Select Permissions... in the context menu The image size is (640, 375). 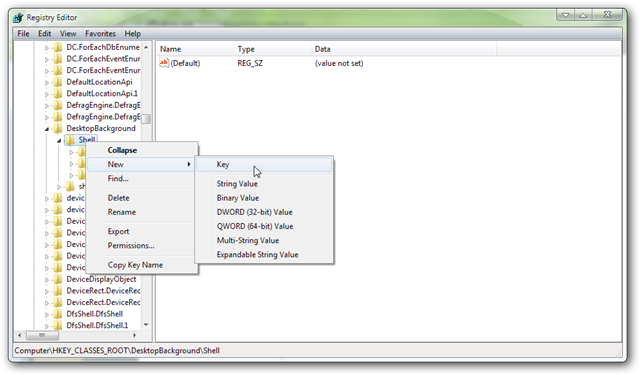(141, 246)
